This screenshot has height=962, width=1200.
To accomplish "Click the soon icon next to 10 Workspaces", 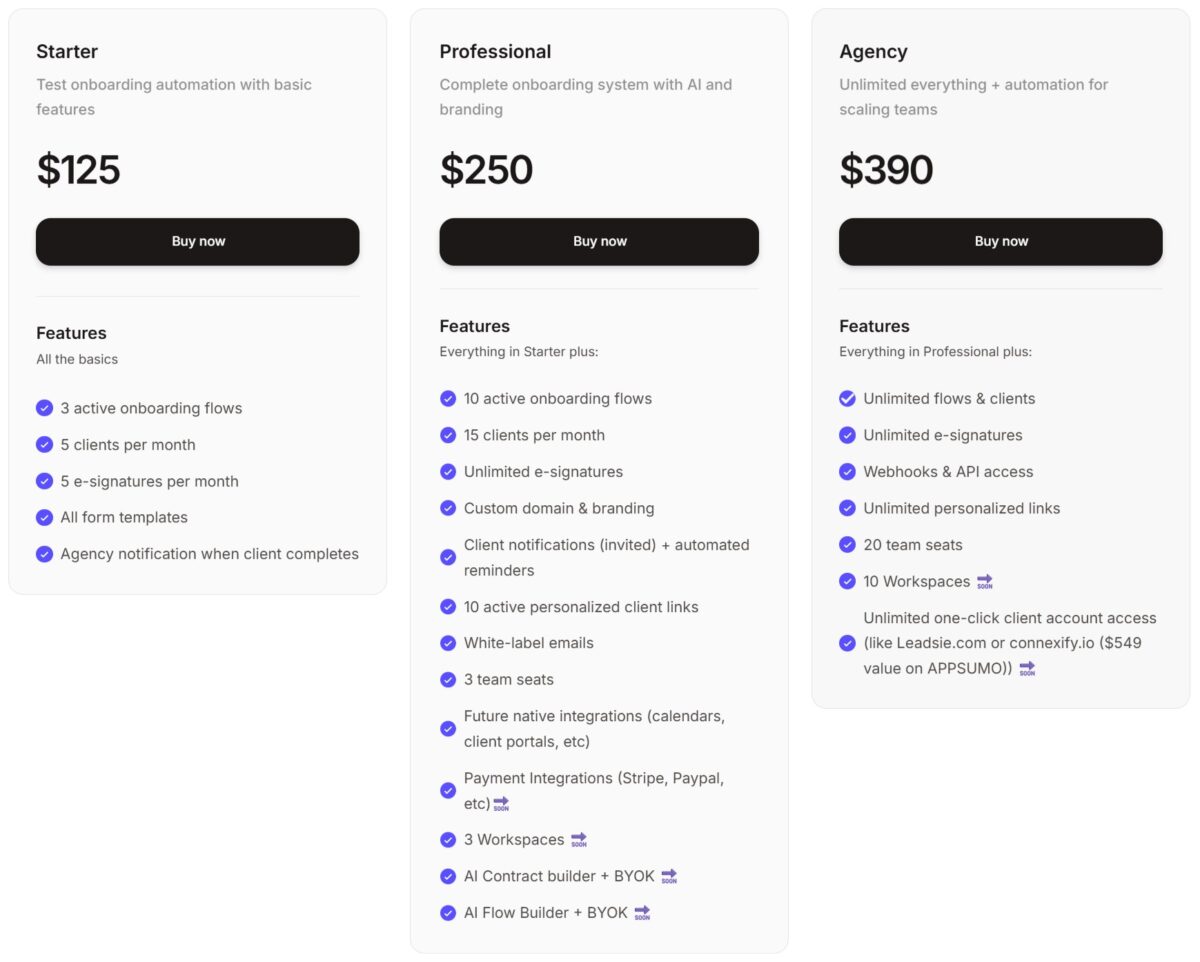I will 985,582.
